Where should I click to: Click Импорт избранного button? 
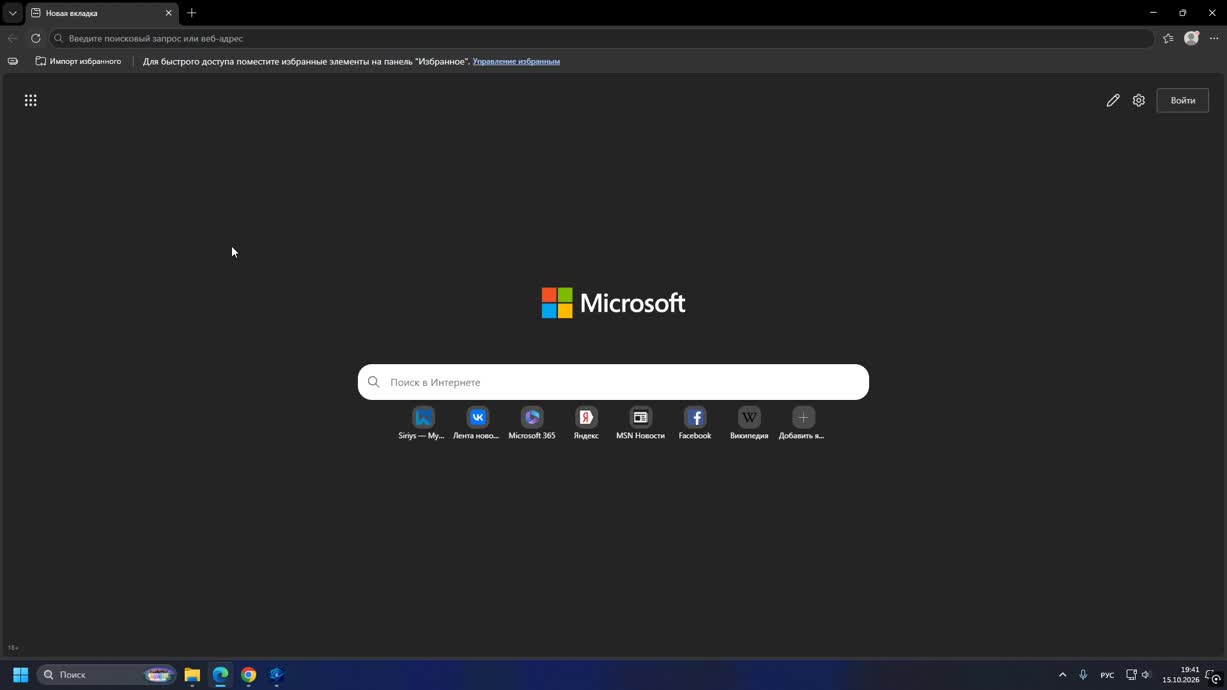coord(78,61)
